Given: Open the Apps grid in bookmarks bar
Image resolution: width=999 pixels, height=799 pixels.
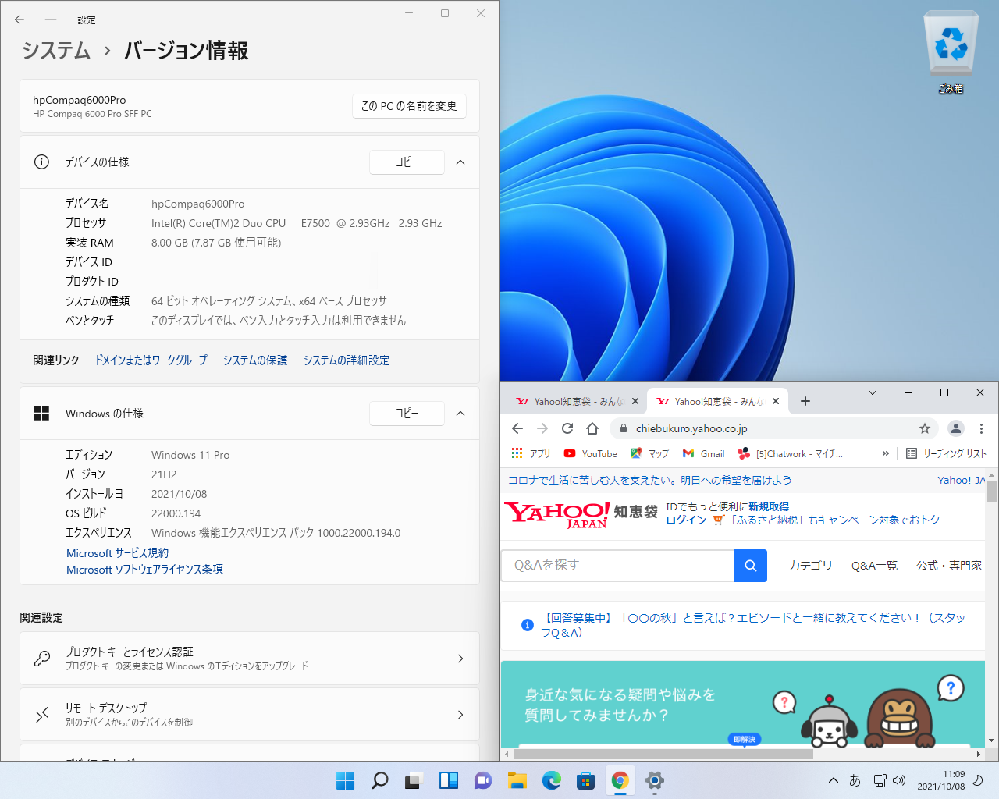Looking at the screenshot, I should point(530,453).
